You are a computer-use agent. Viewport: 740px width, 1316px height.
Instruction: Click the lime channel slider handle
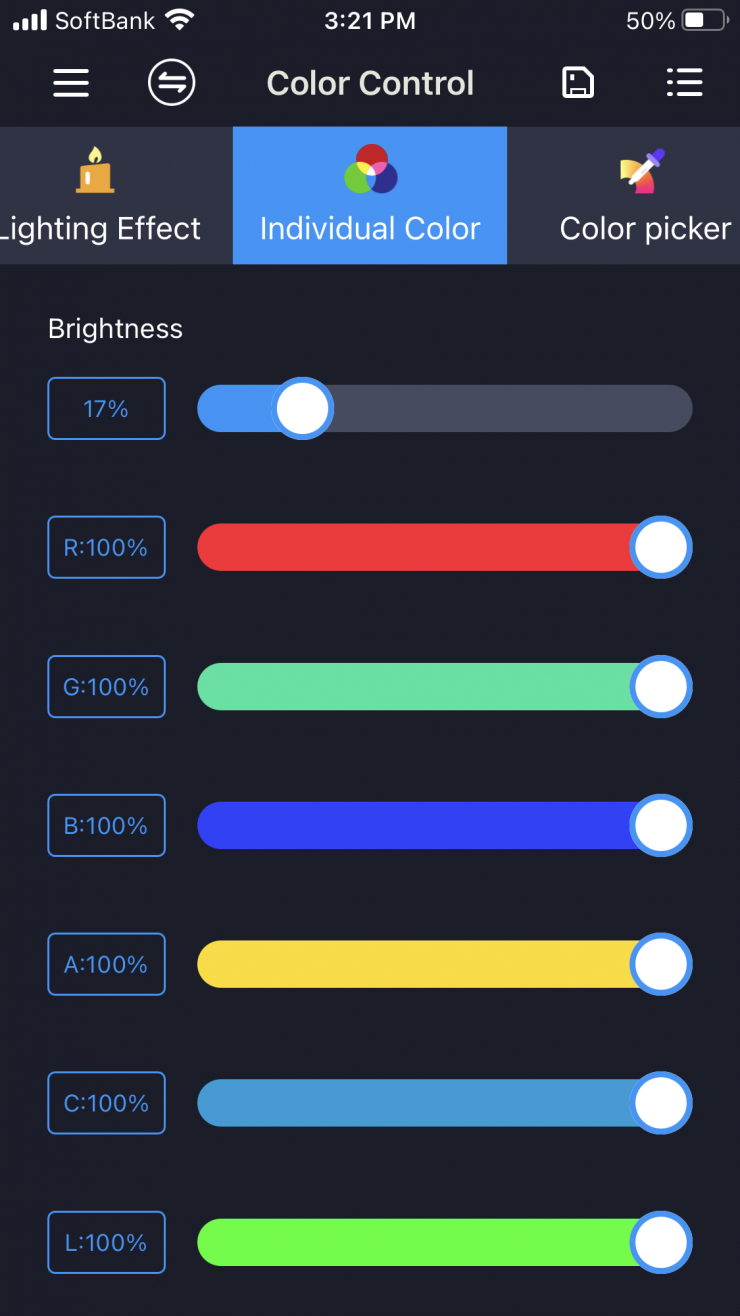(661, 1242)
